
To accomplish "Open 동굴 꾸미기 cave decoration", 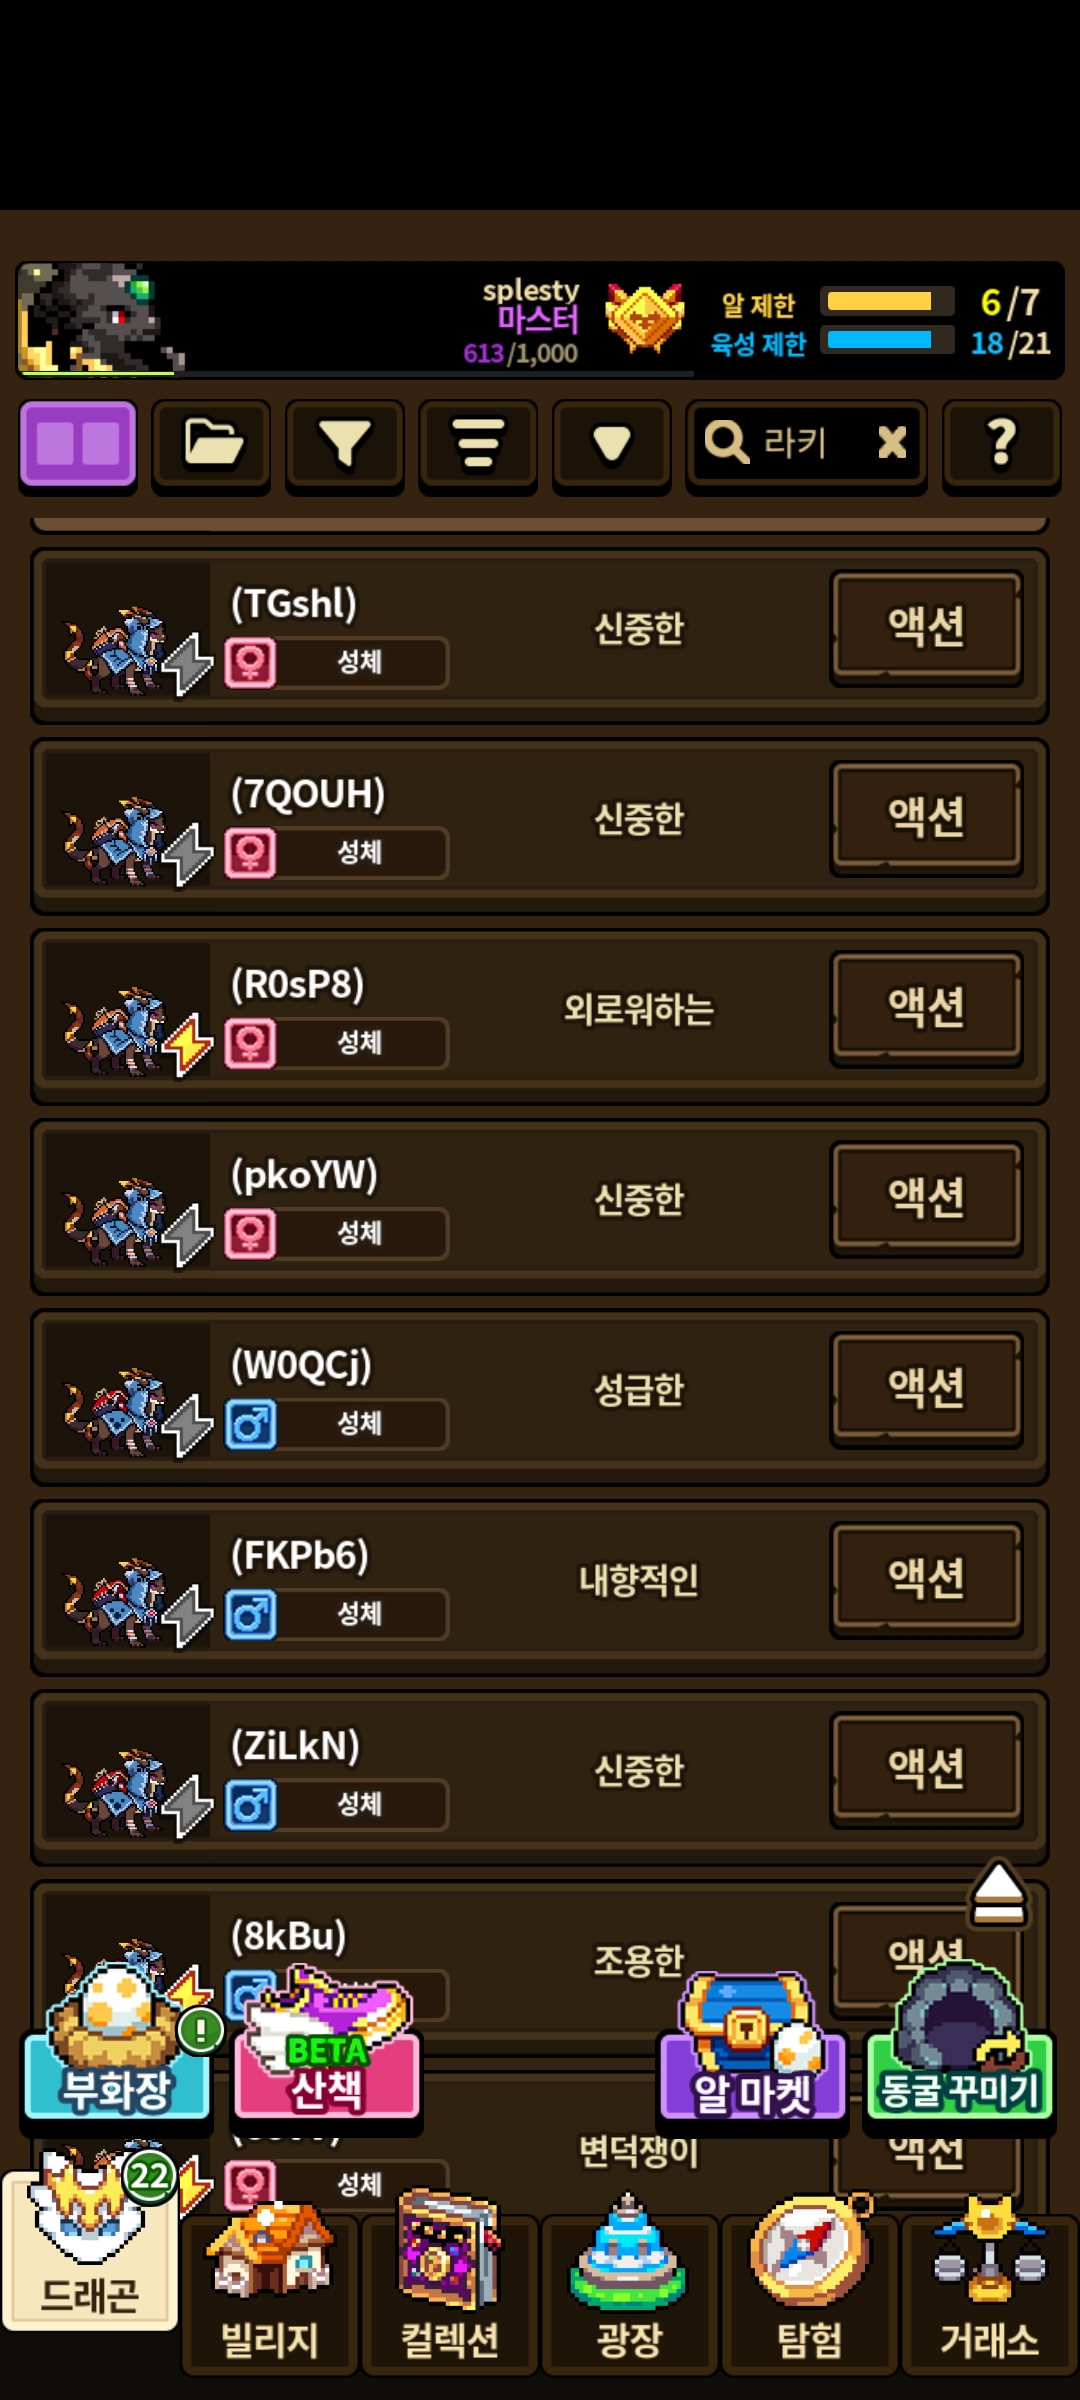I will coord(960,2042).
